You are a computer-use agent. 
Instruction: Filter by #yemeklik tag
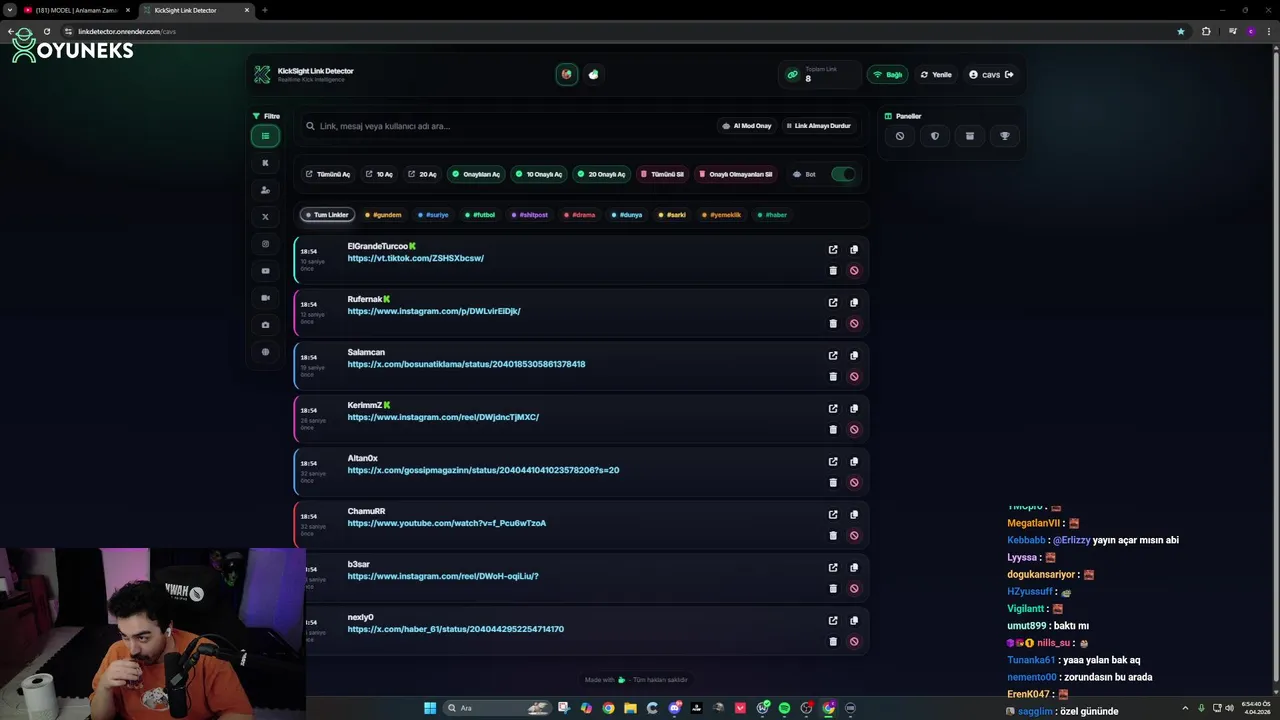pos(722,215)
